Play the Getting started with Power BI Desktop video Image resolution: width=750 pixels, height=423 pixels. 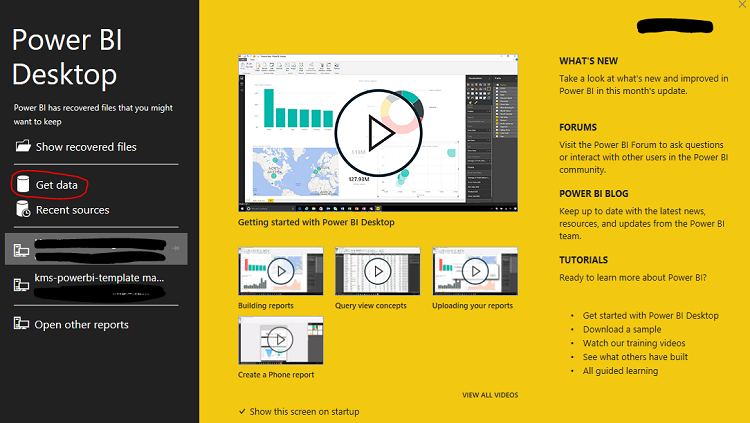pos(378,133)
